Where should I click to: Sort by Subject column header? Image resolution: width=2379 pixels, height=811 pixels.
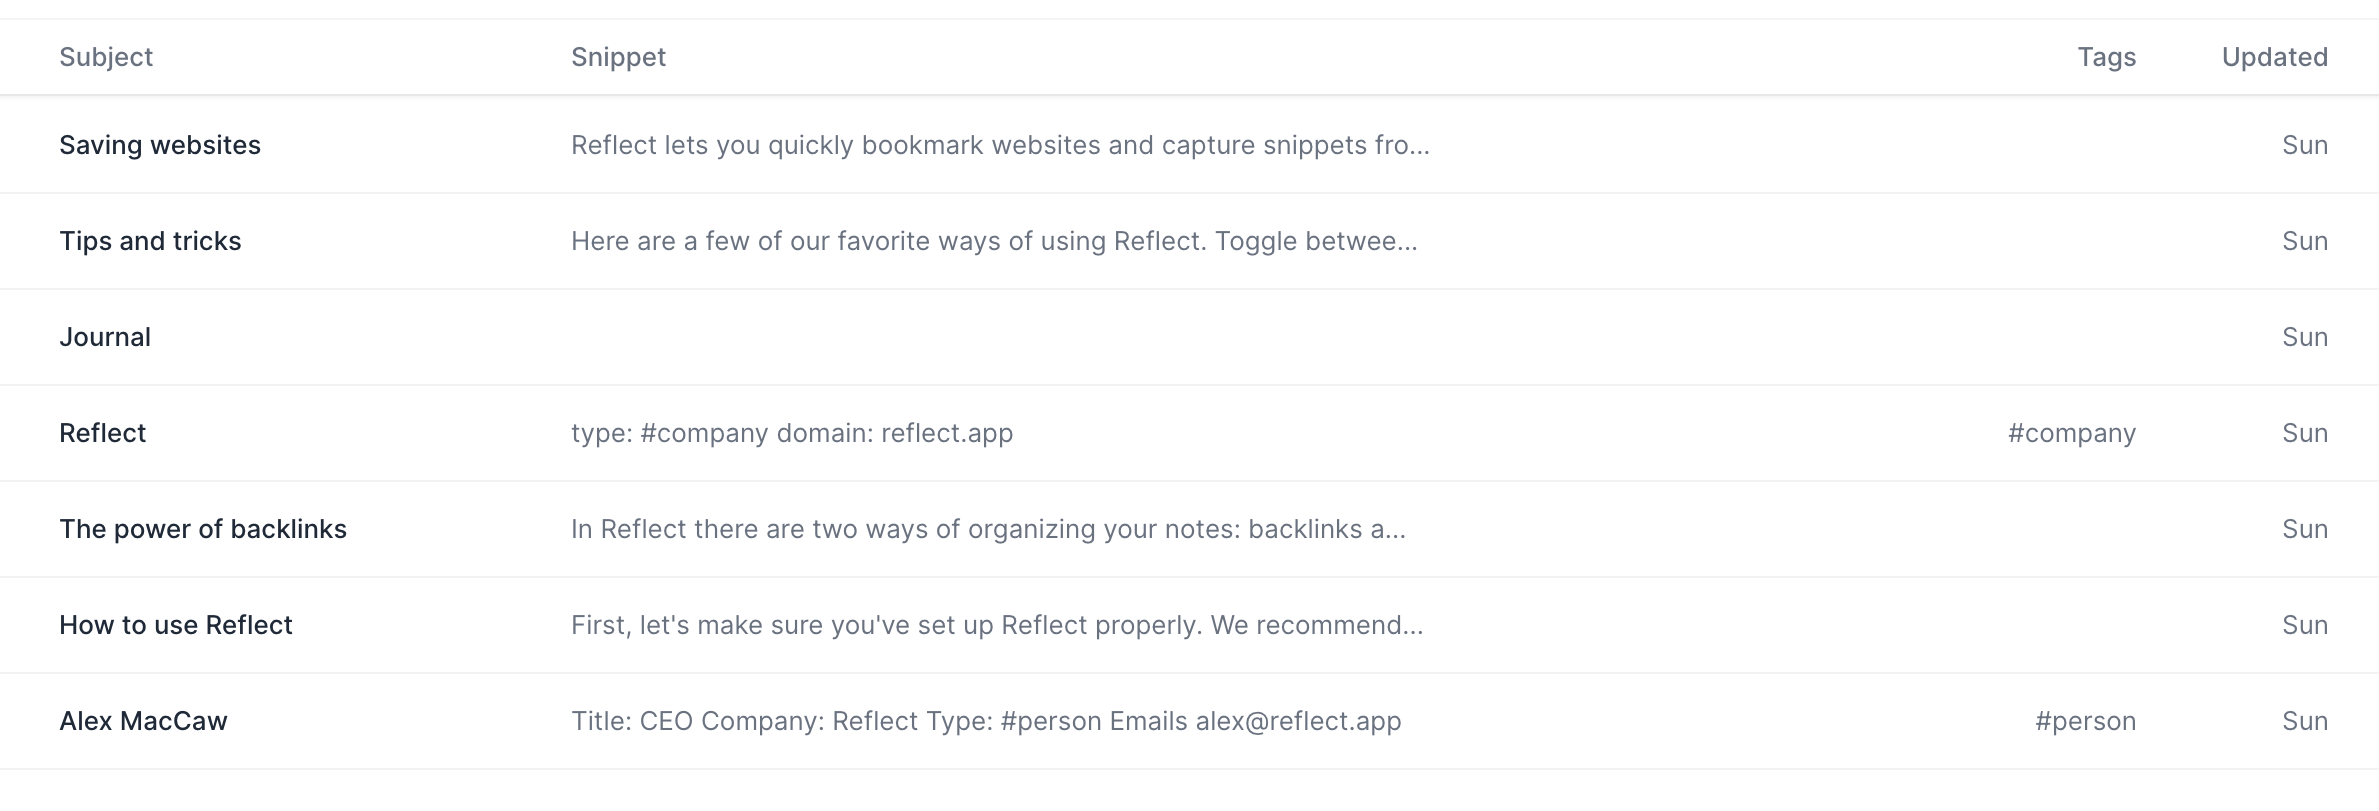tap(106, 57)
